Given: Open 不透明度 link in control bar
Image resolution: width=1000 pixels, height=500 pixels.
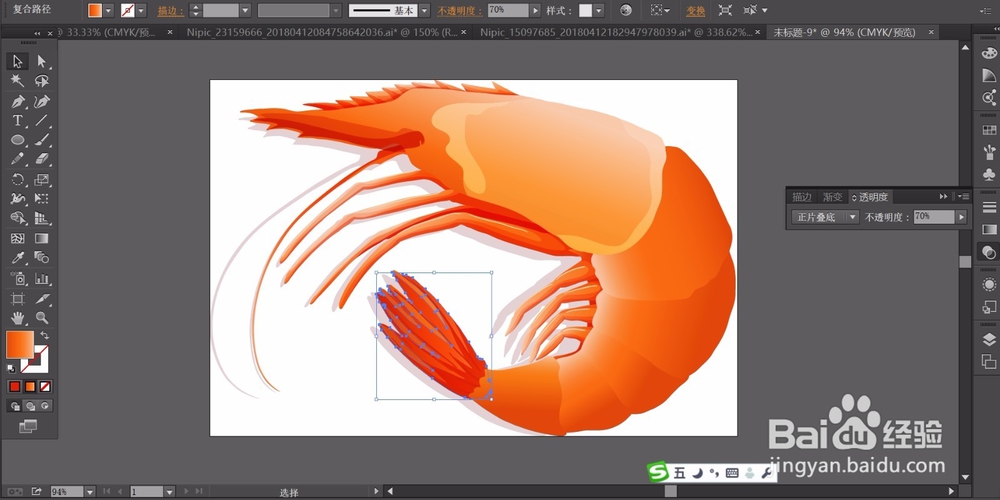Looking at the screenshot, I should (x=460, y=11).
